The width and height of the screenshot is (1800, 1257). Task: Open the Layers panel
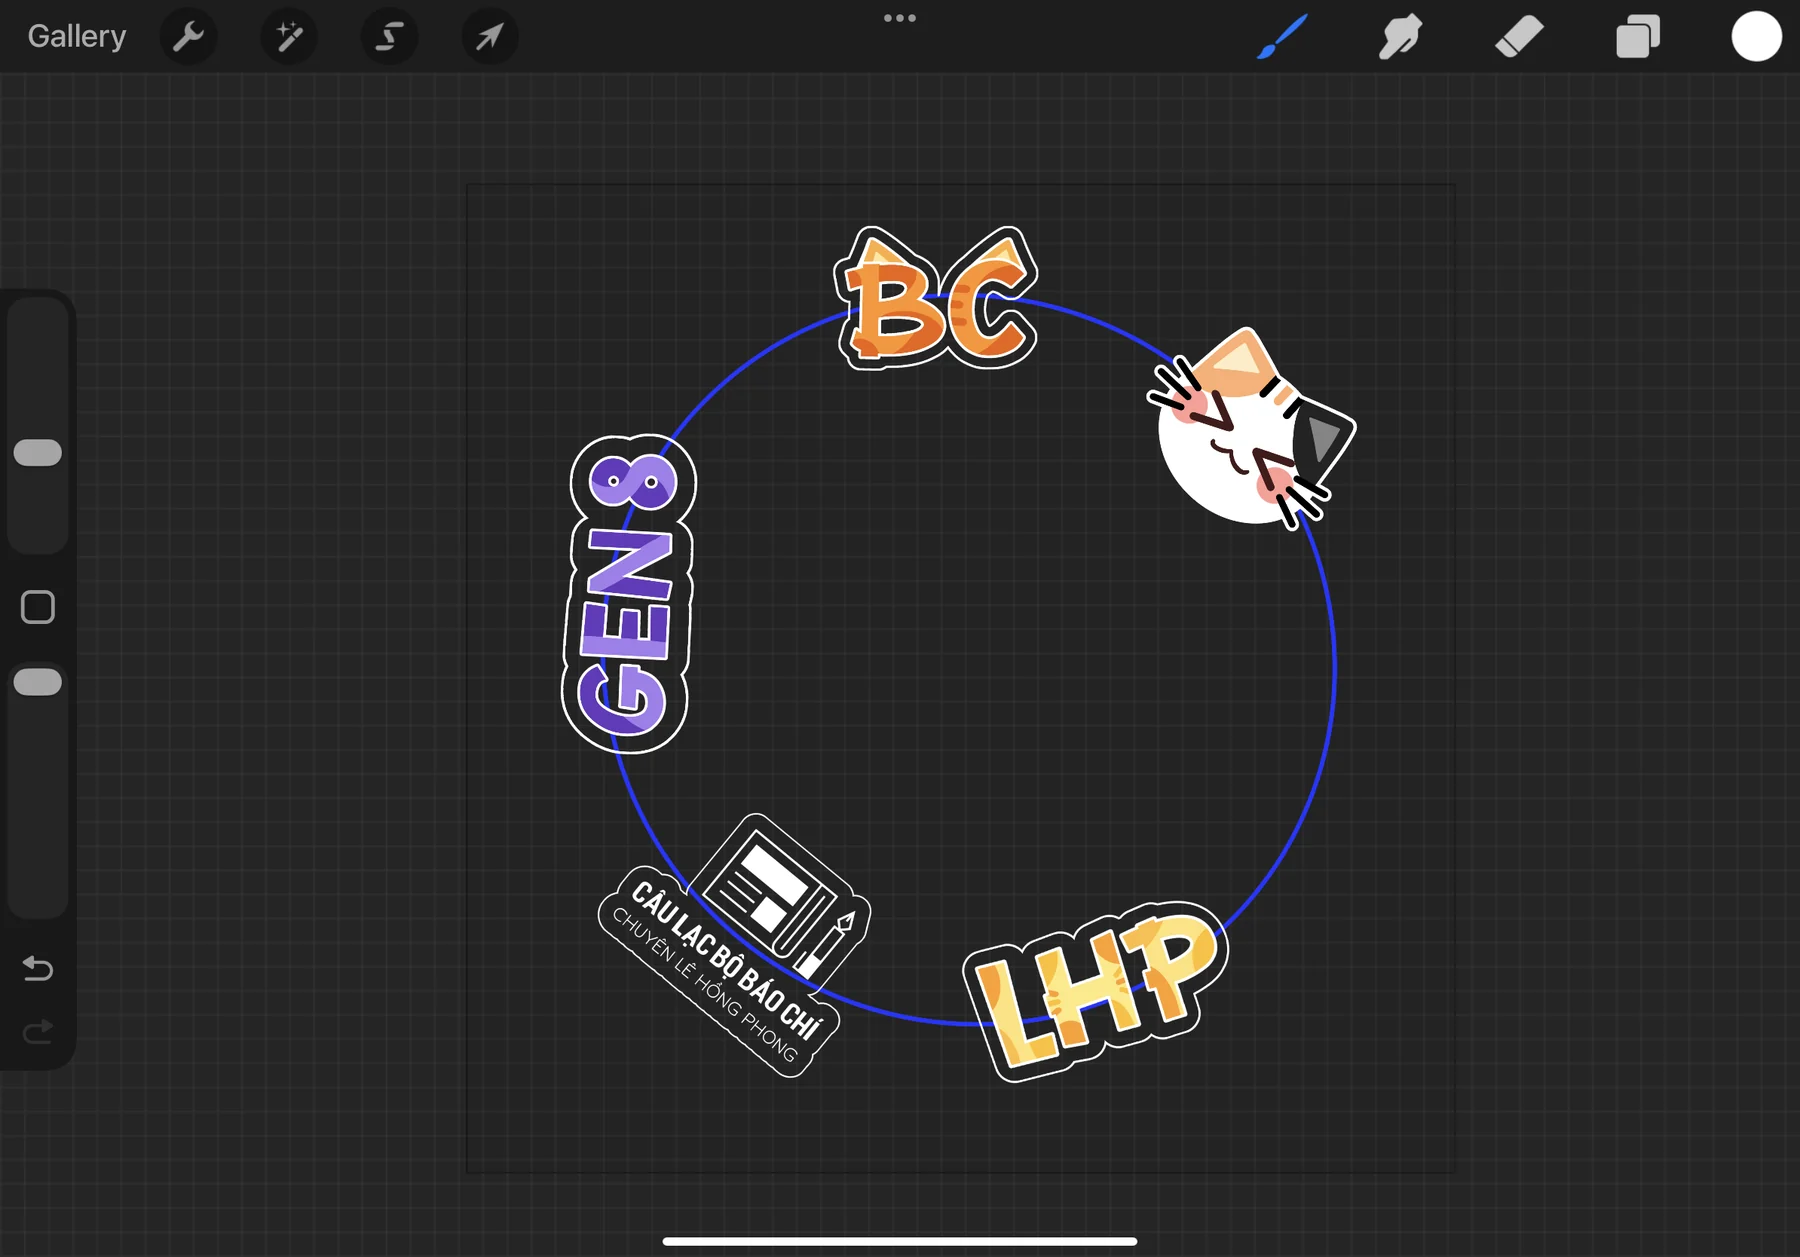click(x=1638, y=37)
